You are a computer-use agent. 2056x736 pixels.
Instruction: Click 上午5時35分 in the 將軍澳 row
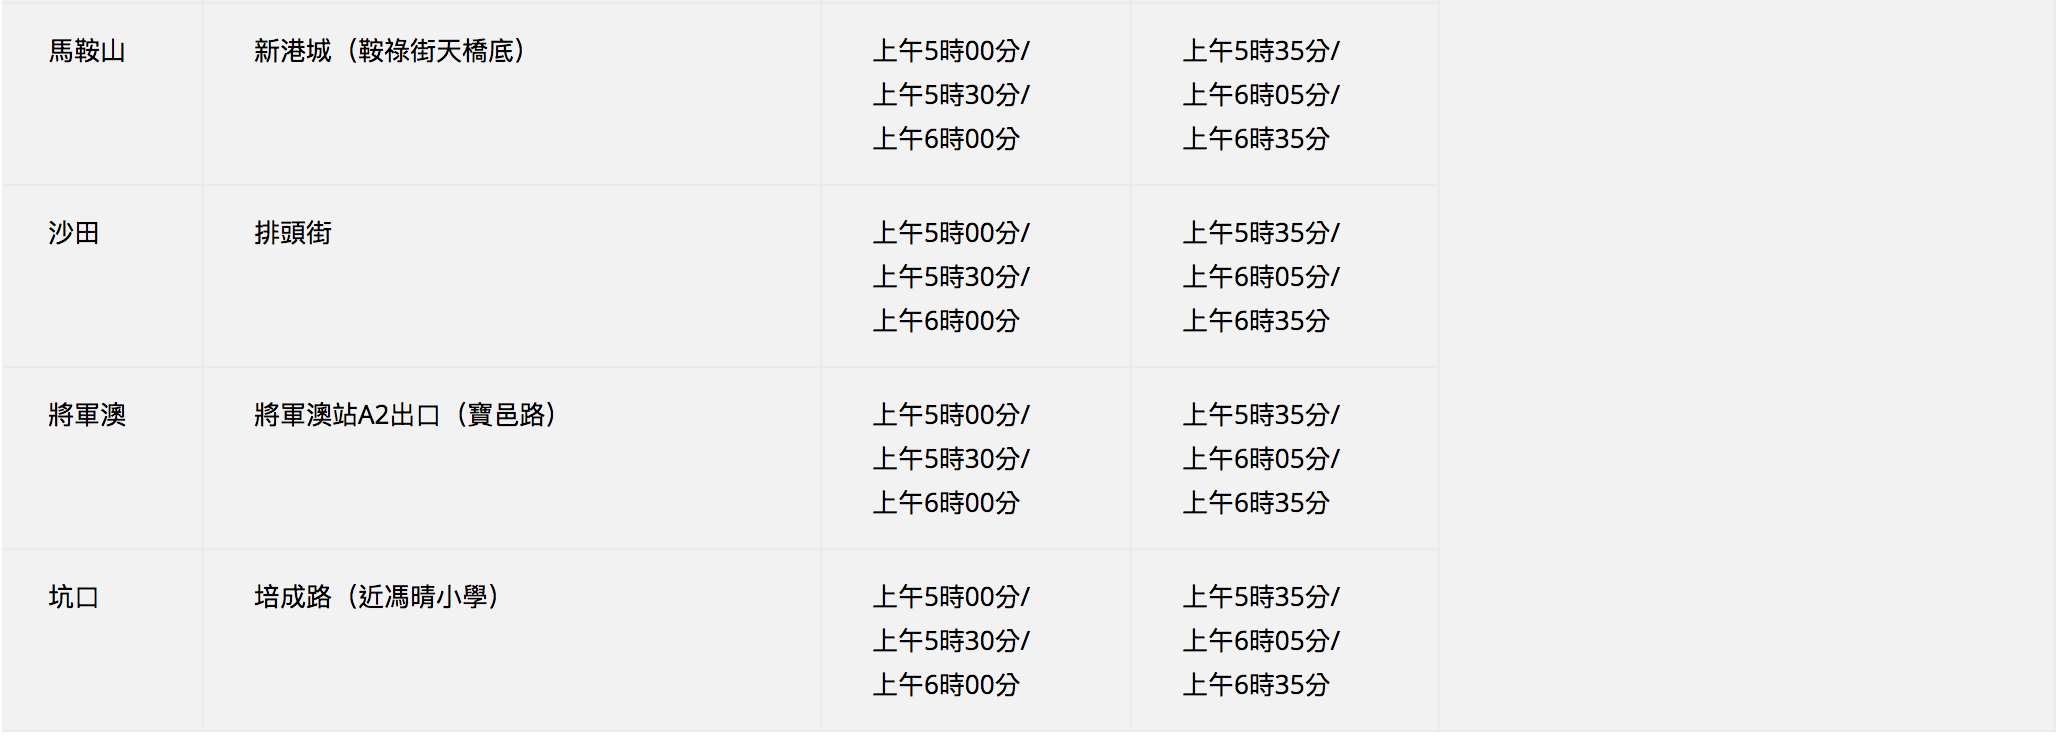click(1256, 415)
